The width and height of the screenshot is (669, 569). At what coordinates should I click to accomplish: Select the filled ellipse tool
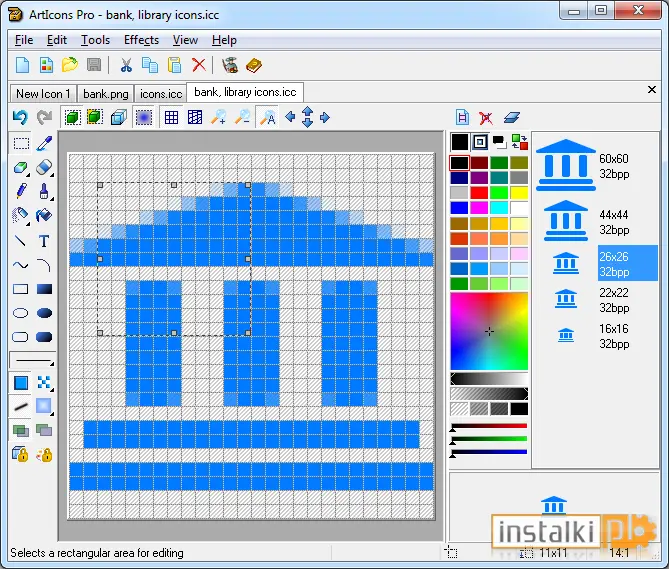pos(44,313)
